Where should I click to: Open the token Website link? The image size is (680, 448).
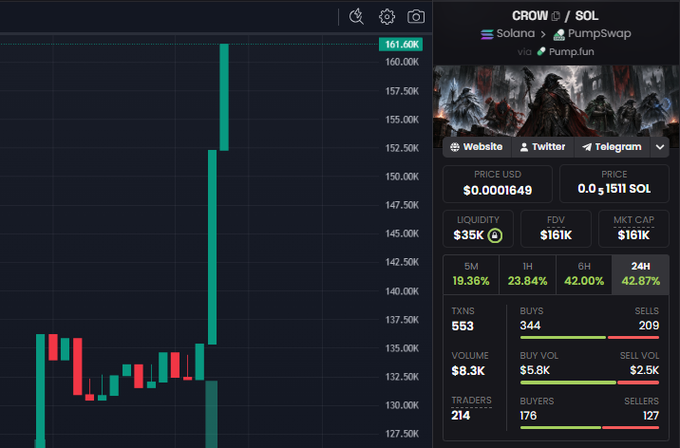[x=477, y=147]
